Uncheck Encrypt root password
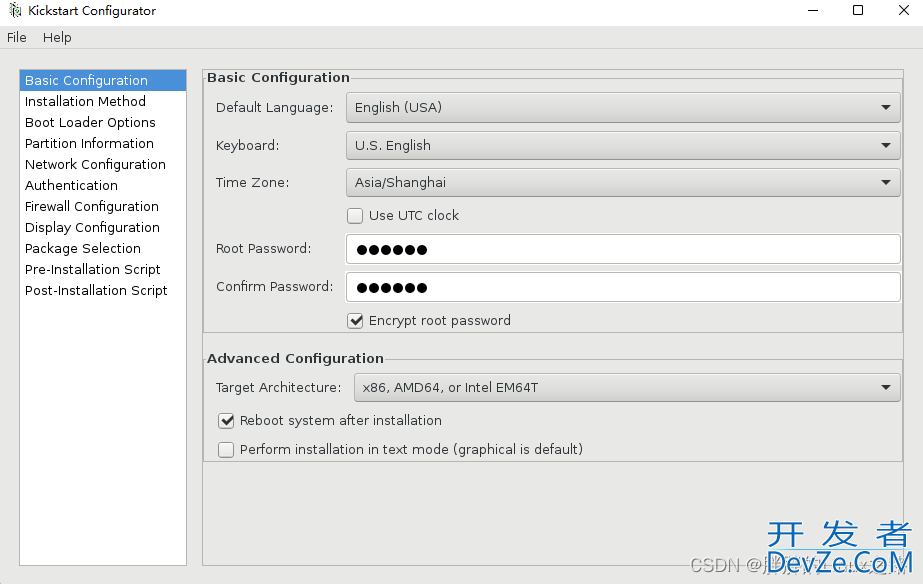The image size is (923, 584). point(355,321)
